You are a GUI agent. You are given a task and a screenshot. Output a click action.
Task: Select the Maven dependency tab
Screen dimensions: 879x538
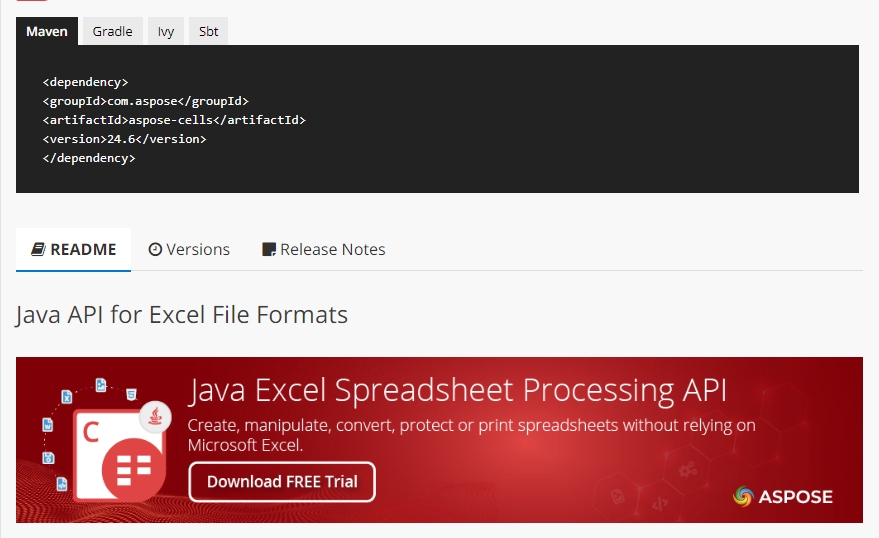coord(47,31)
